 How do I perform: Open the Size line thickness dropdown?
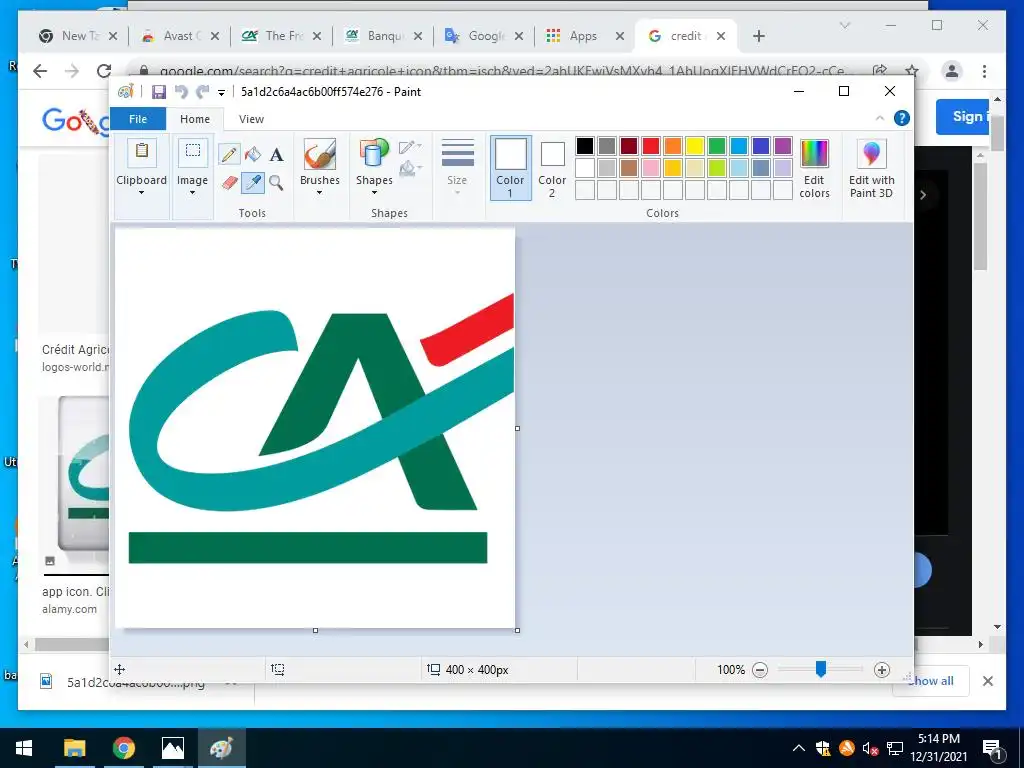(x=457, y=167)
